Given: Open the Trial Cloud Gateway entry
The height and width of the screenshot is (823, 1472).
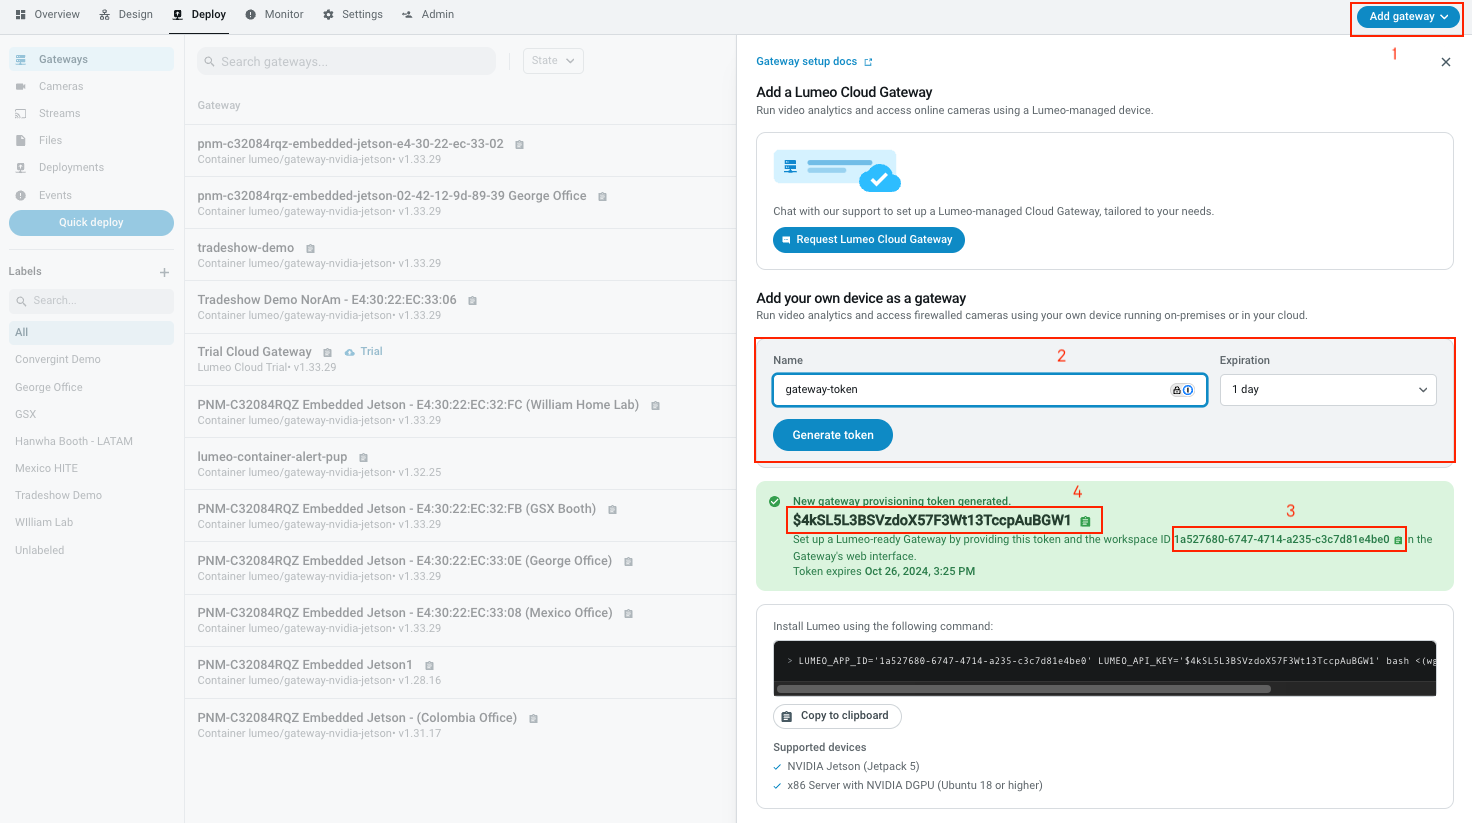Looking at the screenshot, I should [460, 359].
